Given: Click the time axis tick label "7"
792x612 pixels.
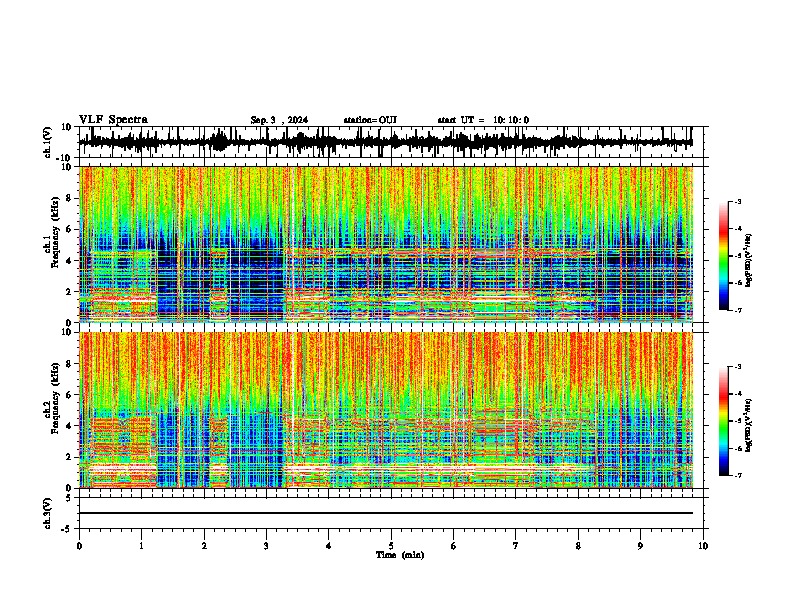Looking at the screenshot, I should [516, 546].
